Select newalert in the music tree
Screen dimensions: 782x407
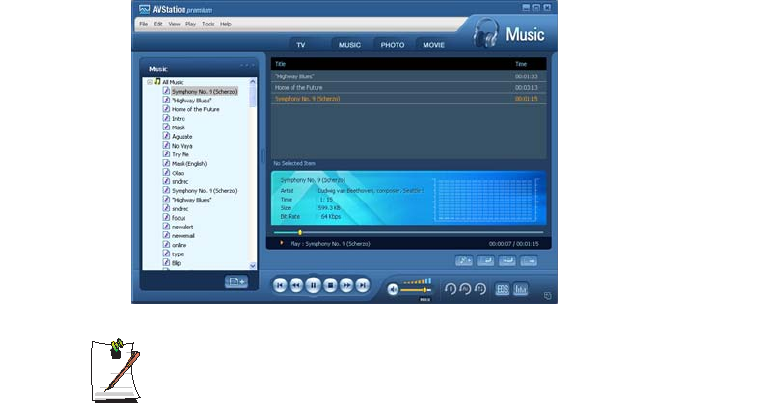[x=183, y=227]
